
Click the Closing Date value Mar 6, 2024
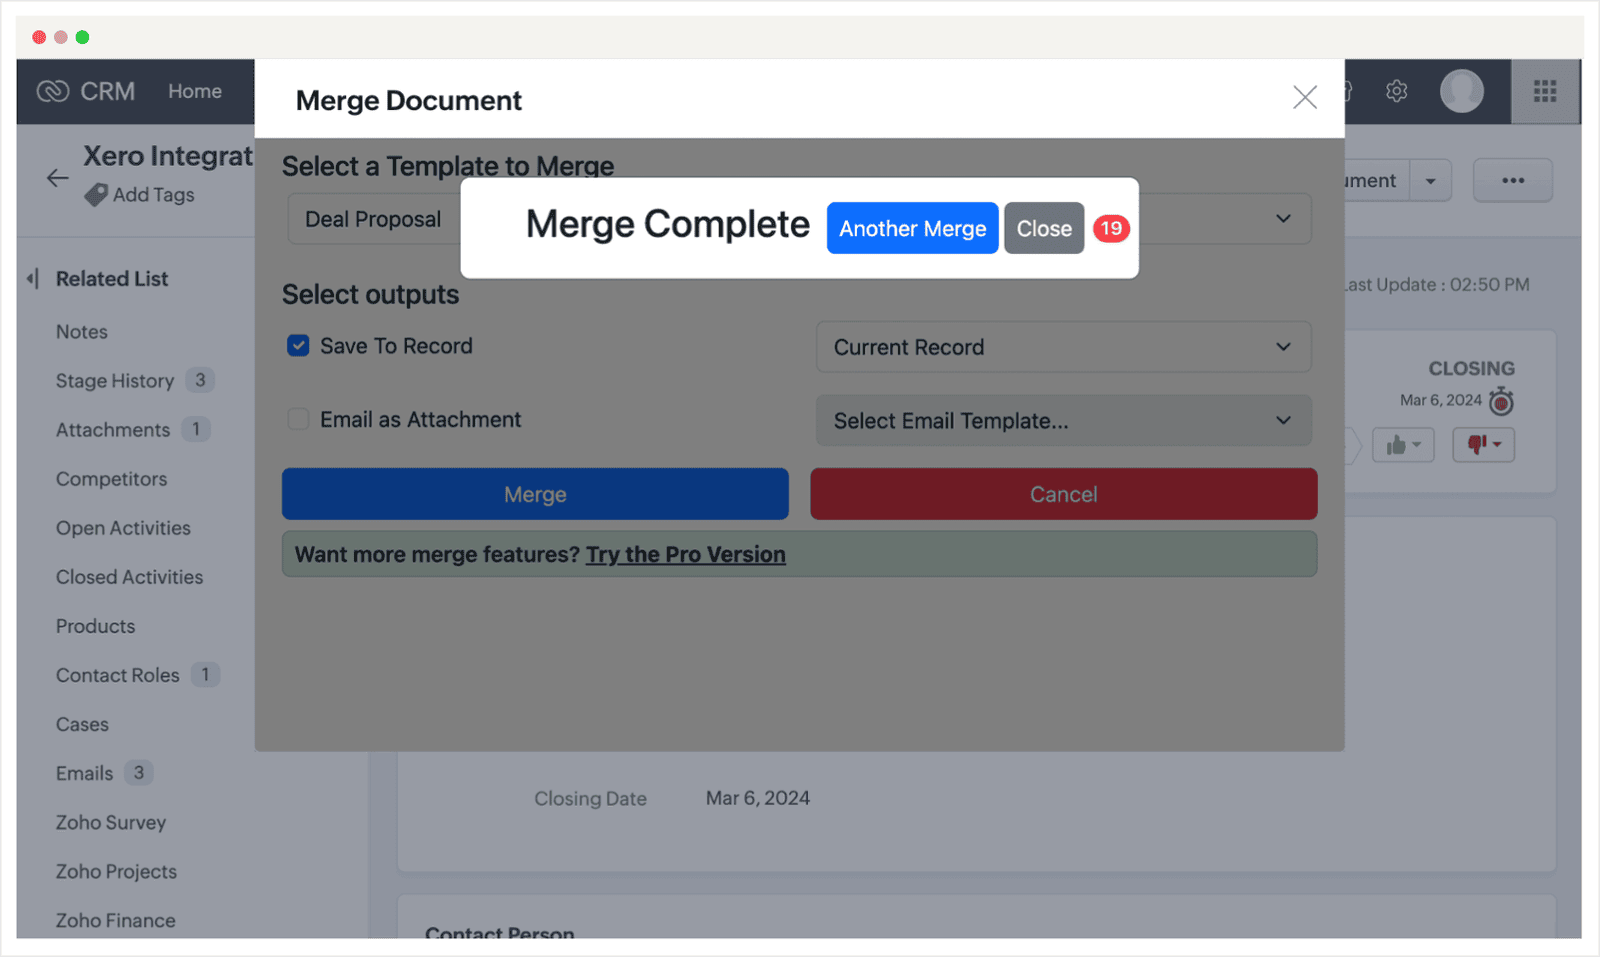point(758,798)
